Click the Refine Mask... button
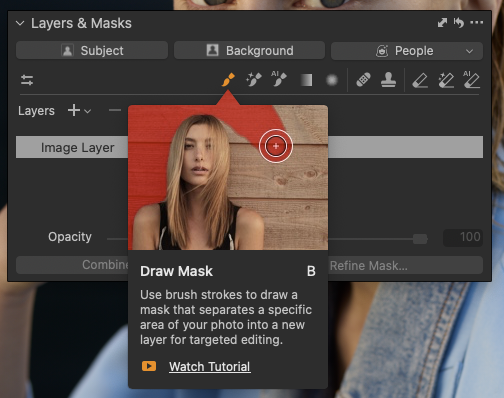The image size is (504, 398). click(x=369, y=266)
